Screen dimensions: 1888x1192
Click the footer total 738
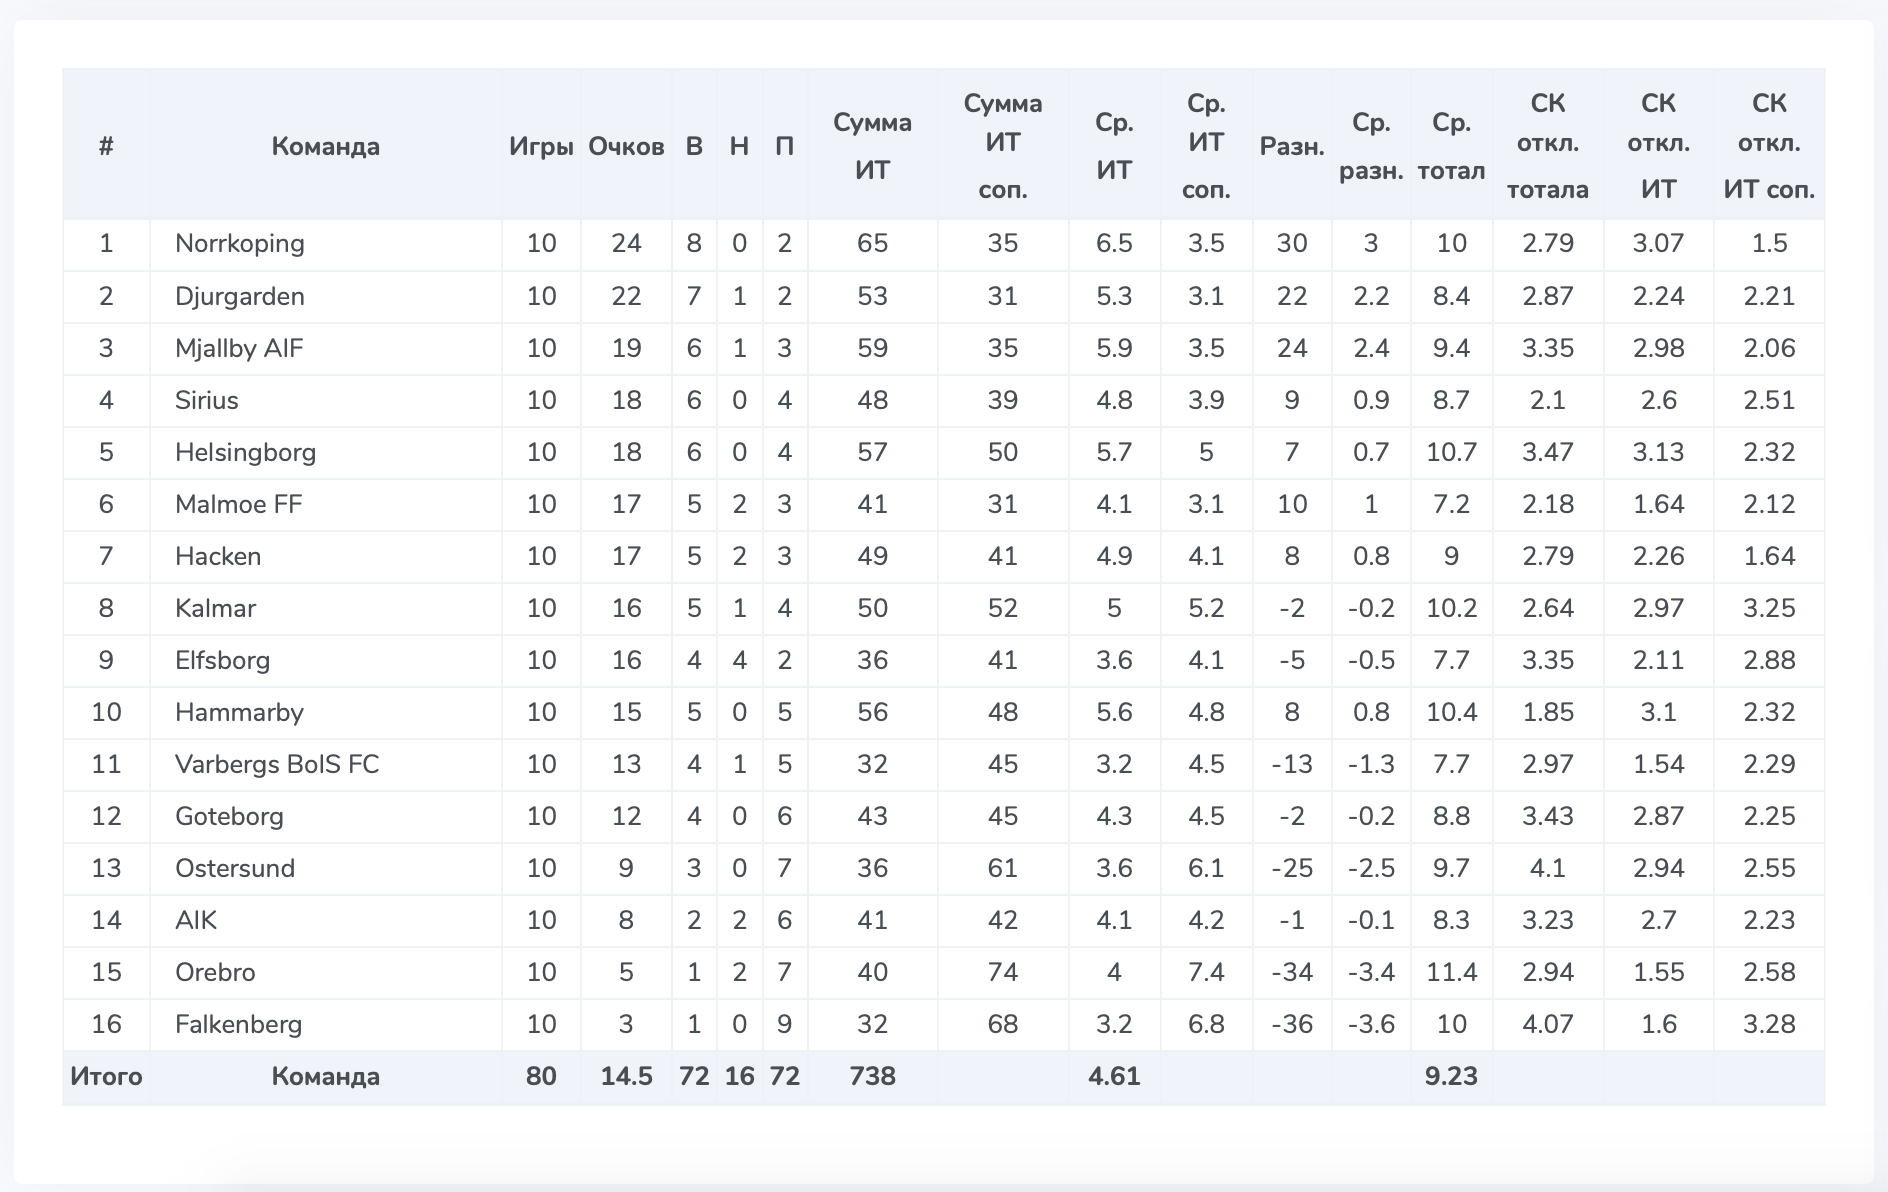(872, 1077)
